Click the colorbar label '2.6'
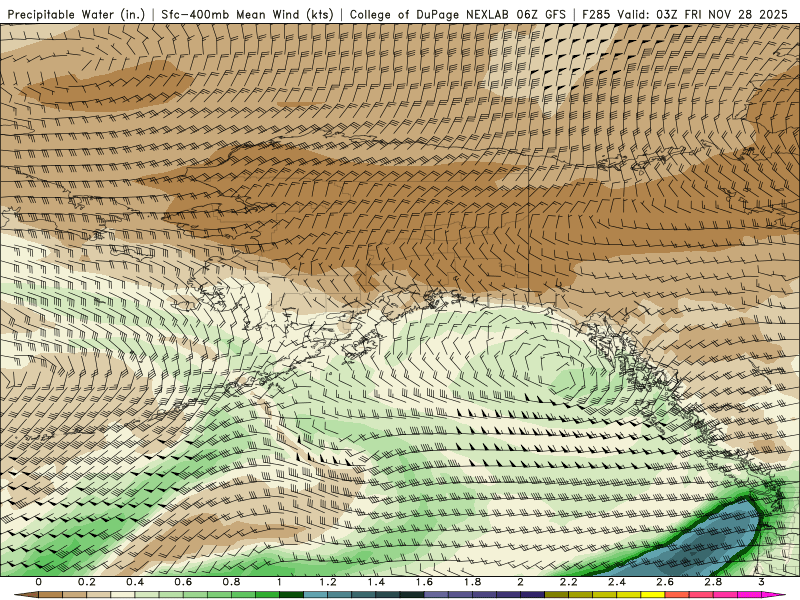 665,582
